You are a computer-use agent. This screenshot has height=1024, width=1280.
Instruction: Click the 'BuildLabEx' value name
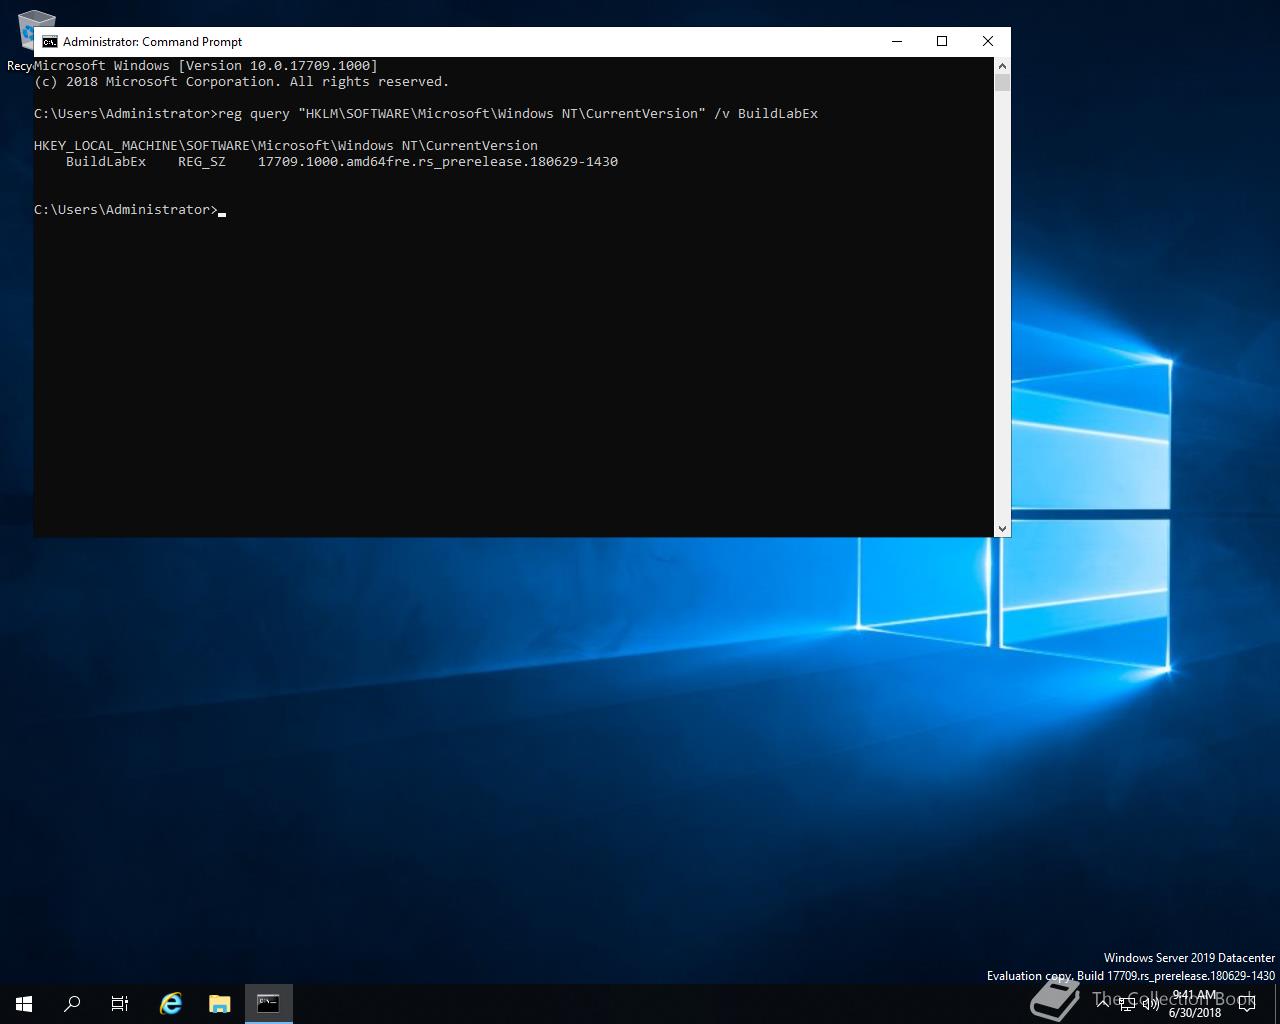click(106, 161)
